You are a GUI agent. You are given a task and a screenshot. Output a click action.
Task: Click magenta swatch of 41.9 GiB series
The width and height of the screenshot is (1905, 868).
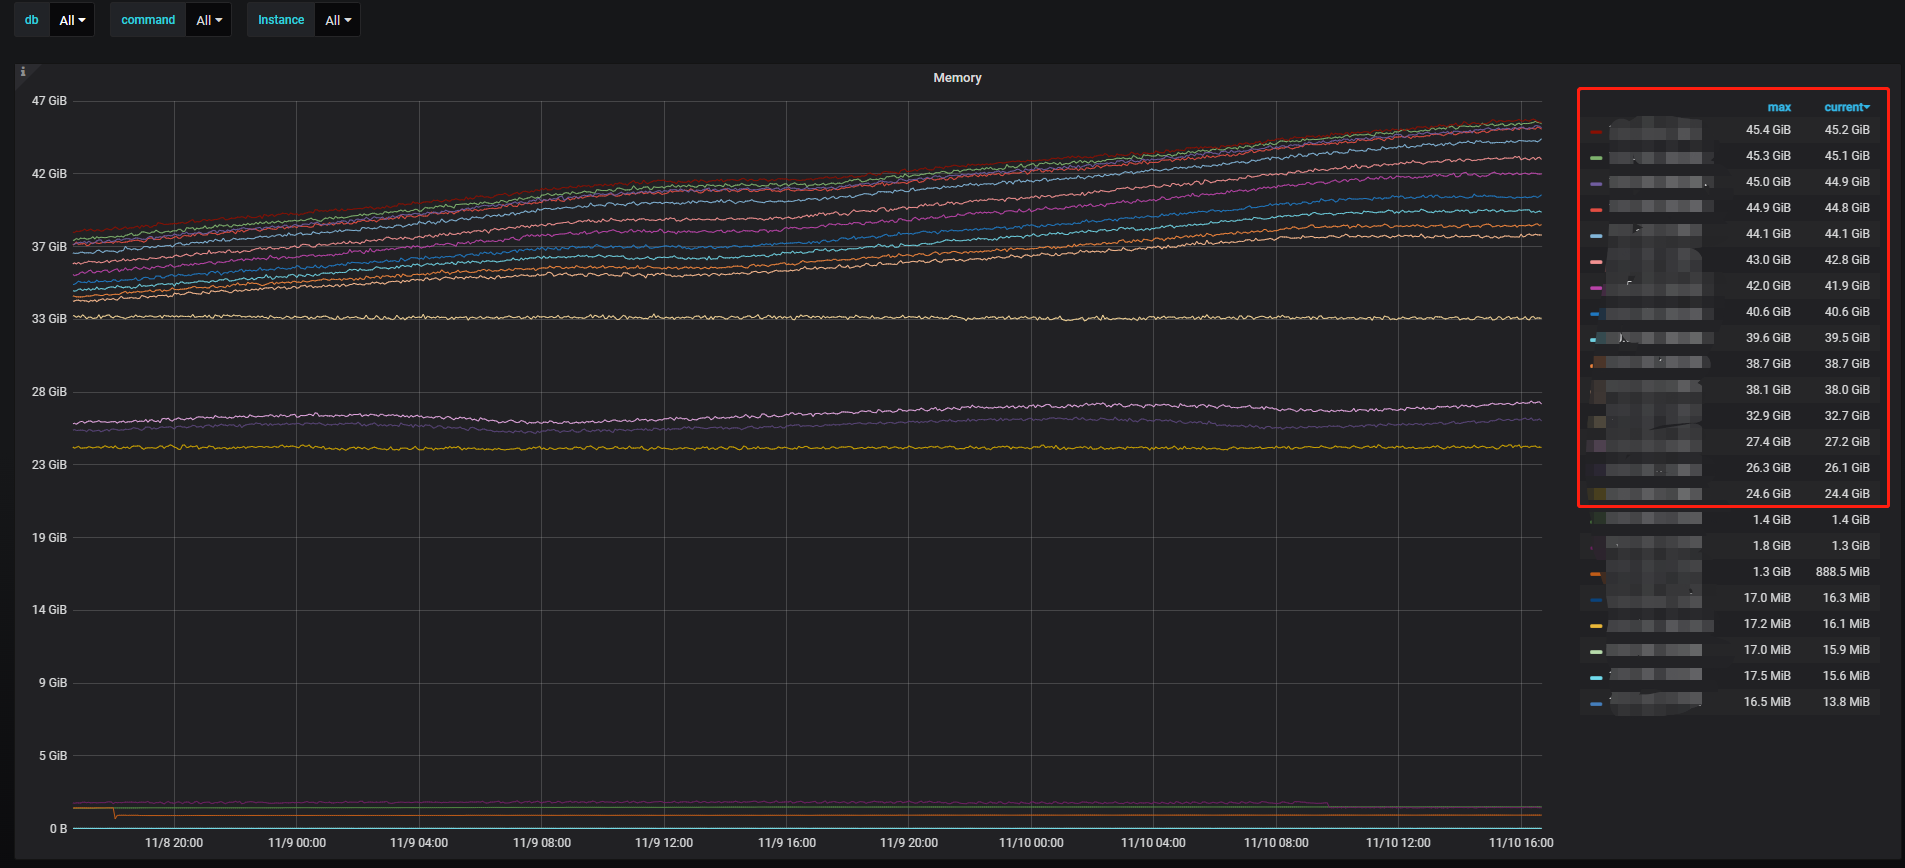tap(1596, 287)
